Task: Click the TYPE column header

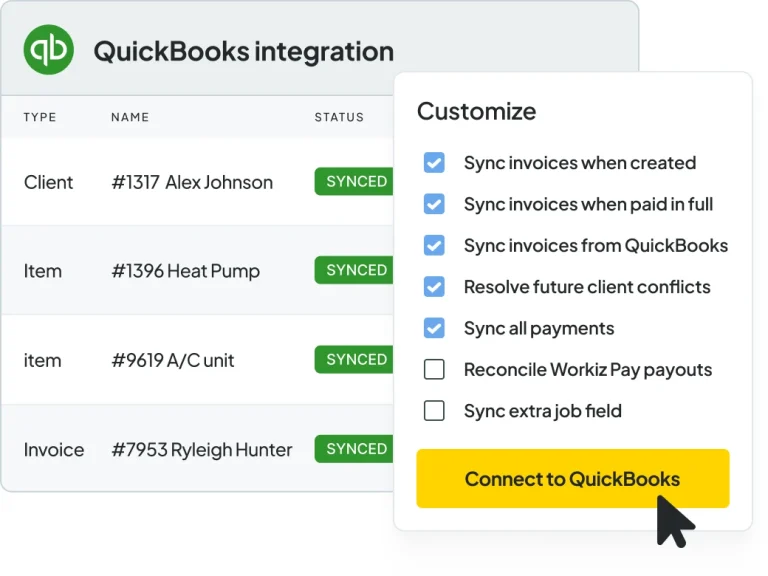Action: [40, 117]
